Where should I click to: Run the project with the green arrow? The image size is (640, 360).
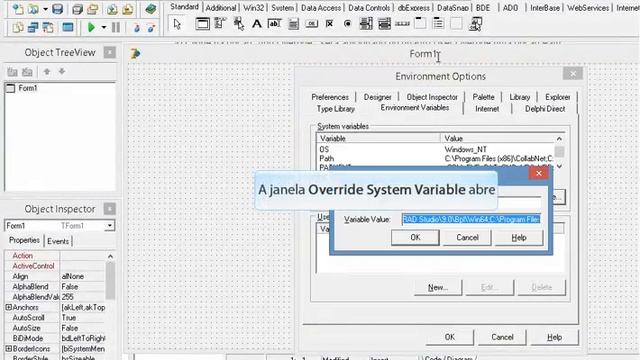91,28
